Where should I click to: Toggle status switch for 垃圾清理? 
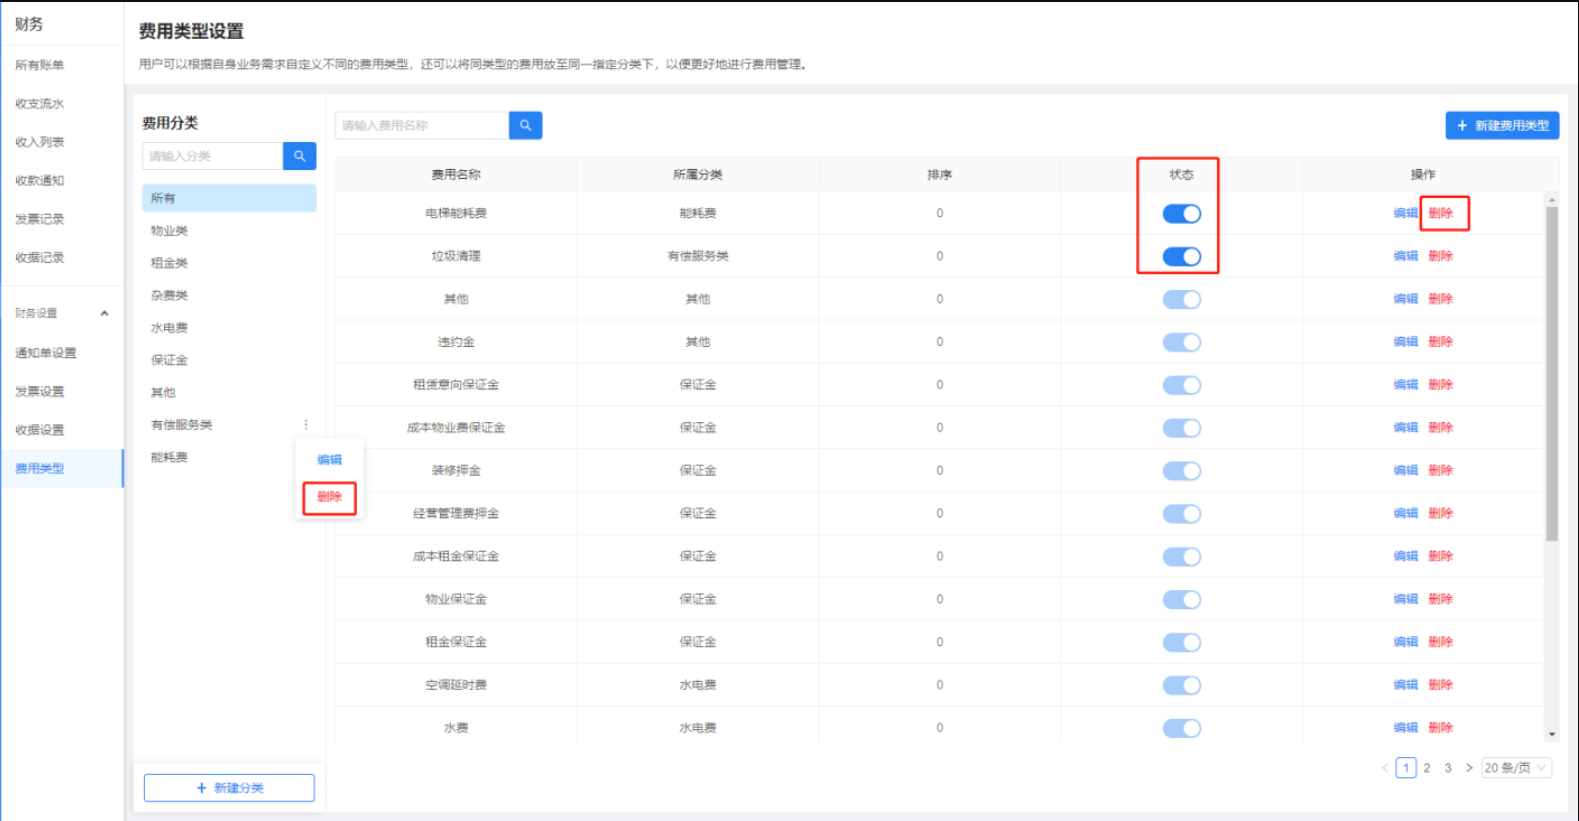(x=1181, y=257)
